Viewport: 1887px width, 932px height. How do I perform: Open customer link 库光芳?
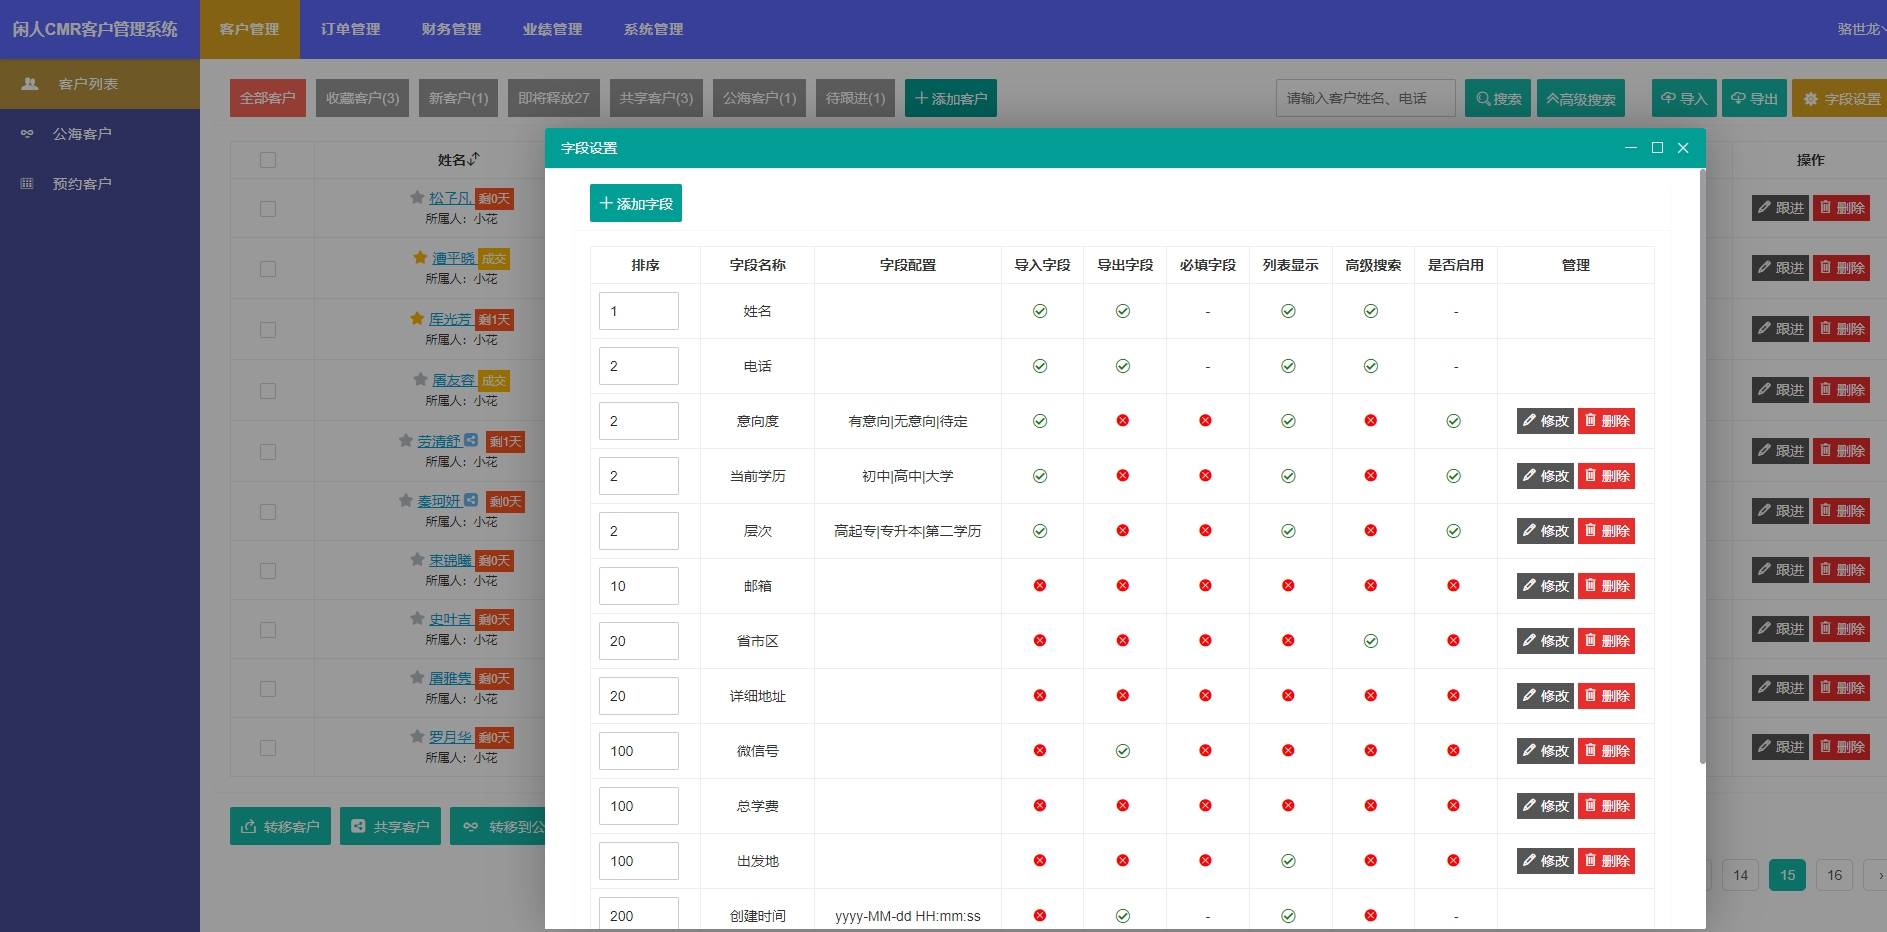[450, 319]
